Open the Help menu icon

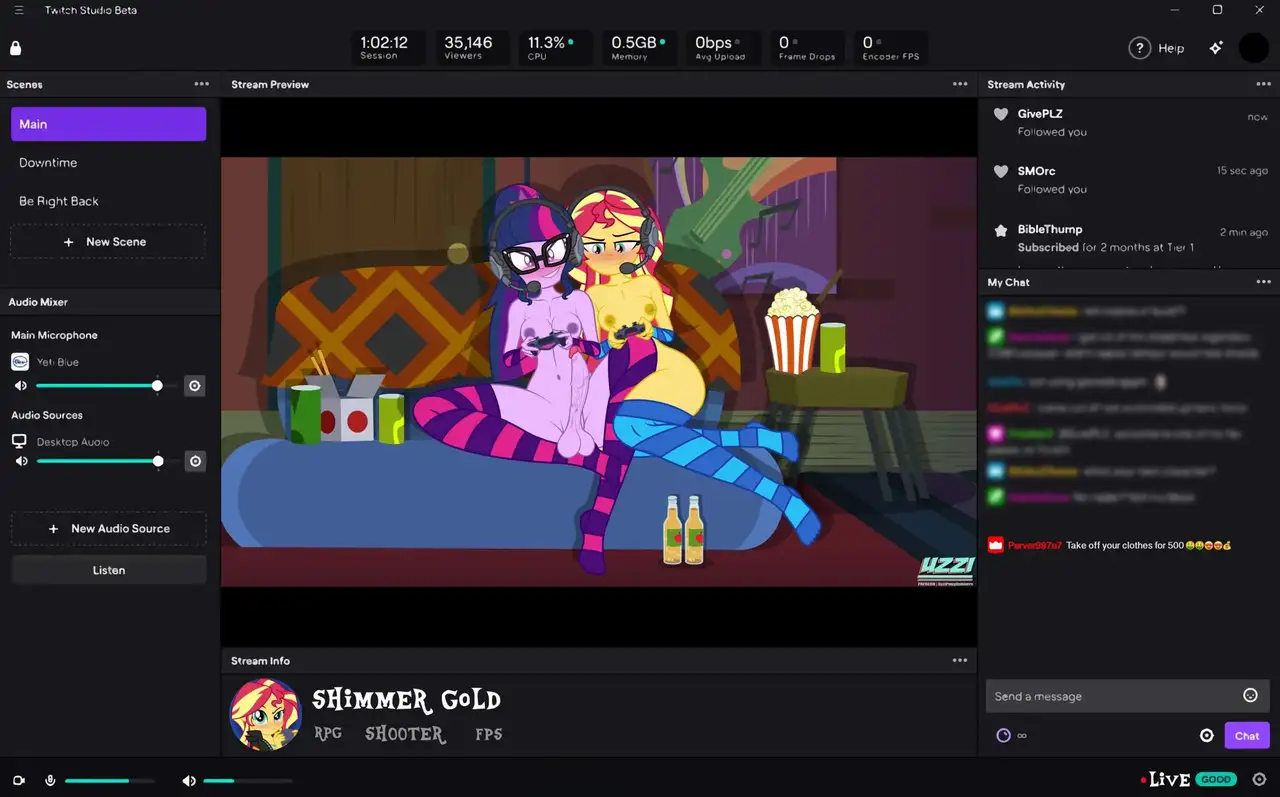point(1139,48)
